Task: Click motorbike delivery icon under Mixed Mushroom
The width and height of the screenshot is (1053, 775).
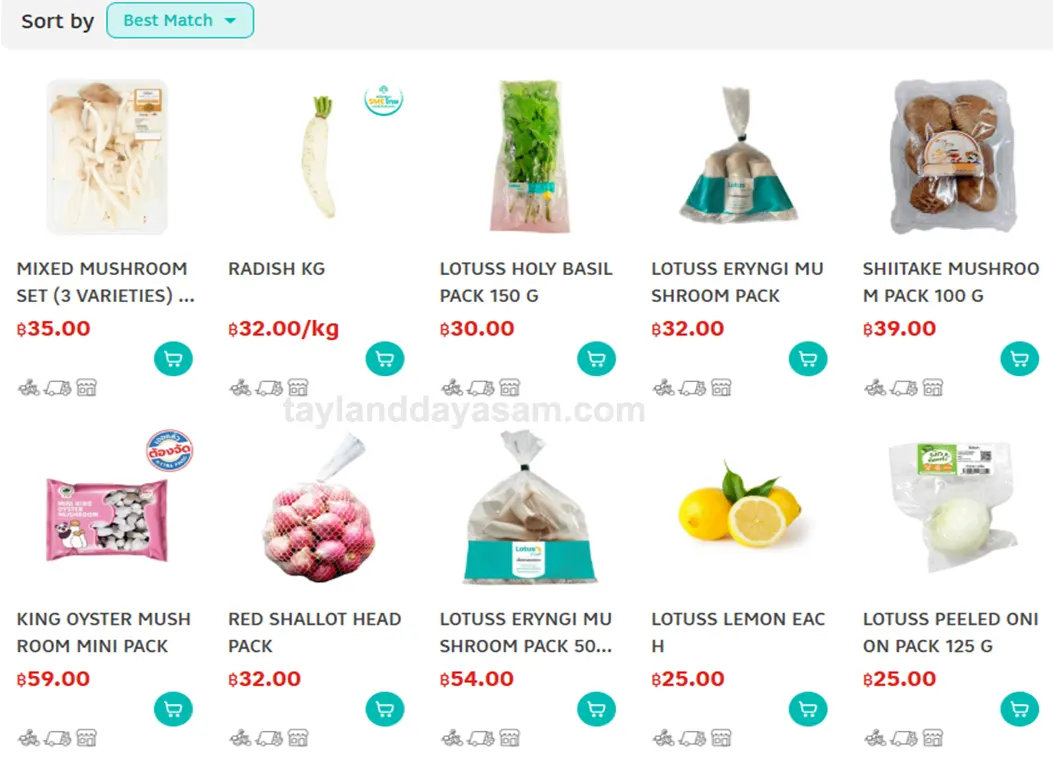Action: pos(29,388)
